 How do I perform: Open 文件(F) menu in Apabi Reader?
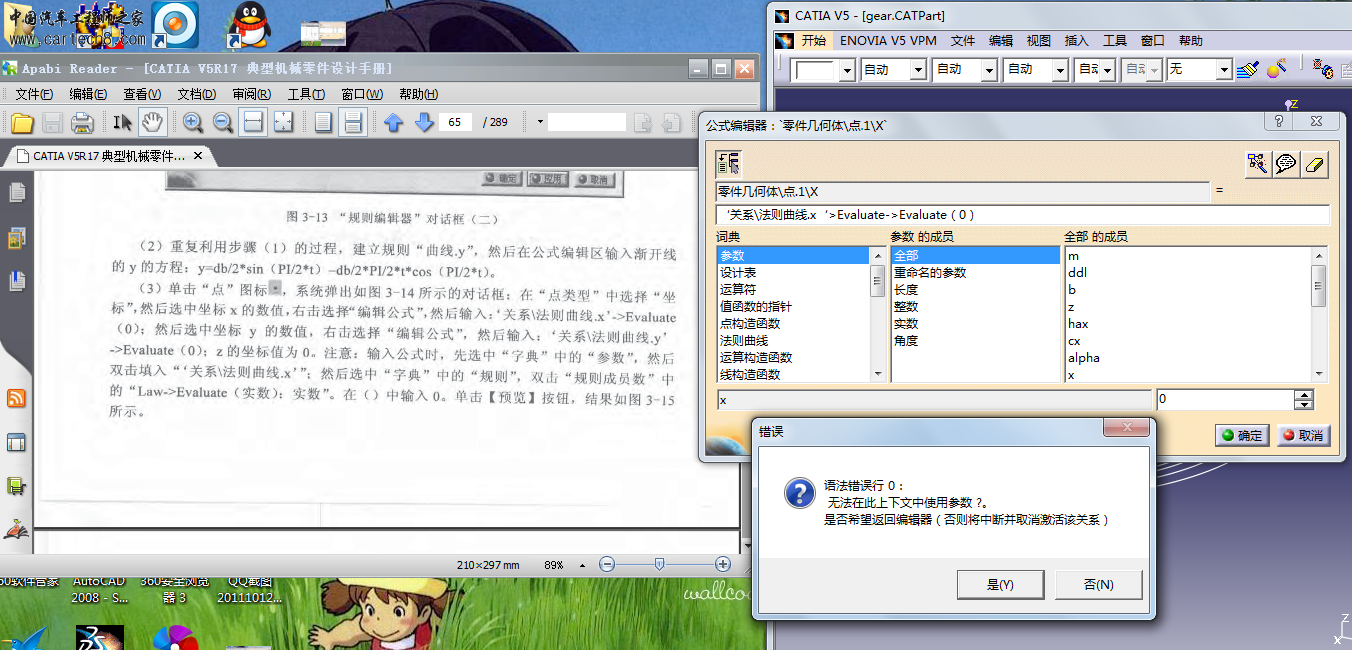[x=34, y=94]
